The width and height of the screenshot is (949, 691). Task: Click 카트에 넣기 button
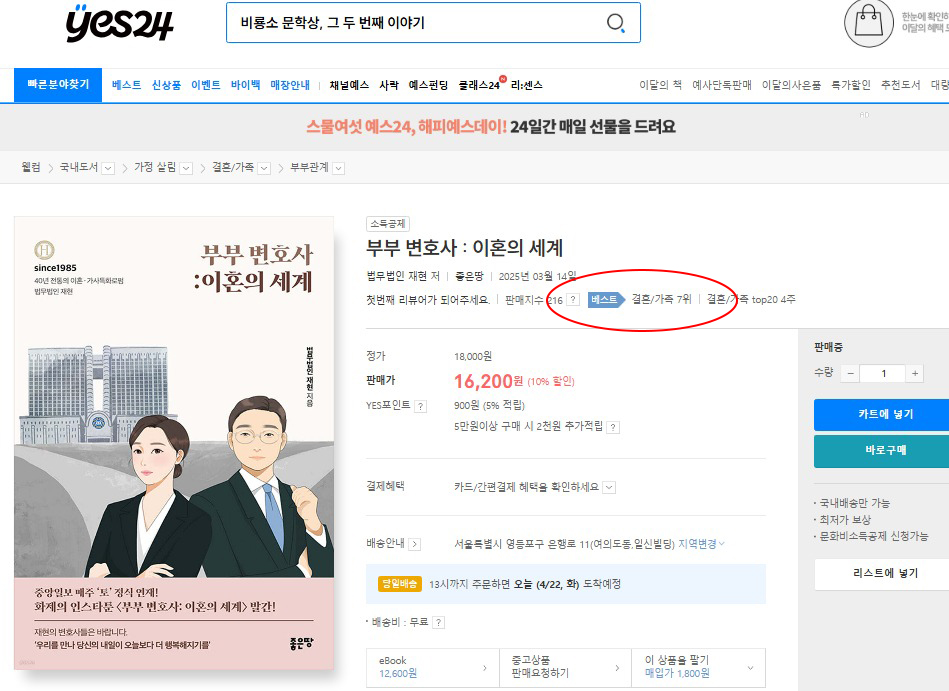pos(884,414)
